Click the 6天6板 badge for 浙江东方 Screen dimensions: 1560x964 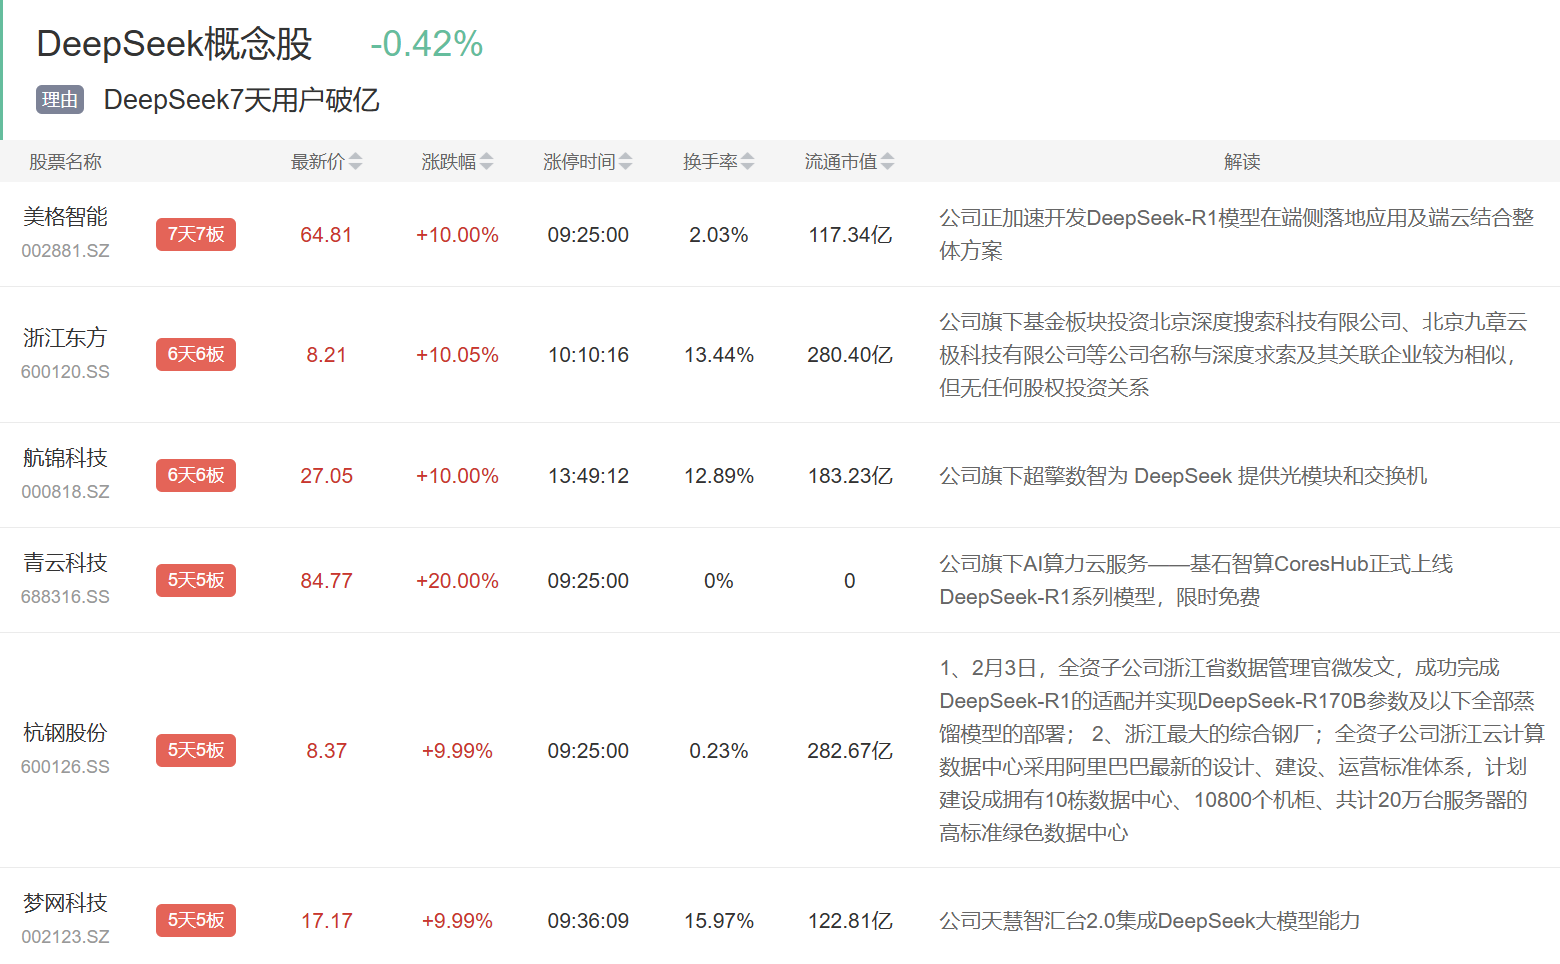(x=196, y=355)
